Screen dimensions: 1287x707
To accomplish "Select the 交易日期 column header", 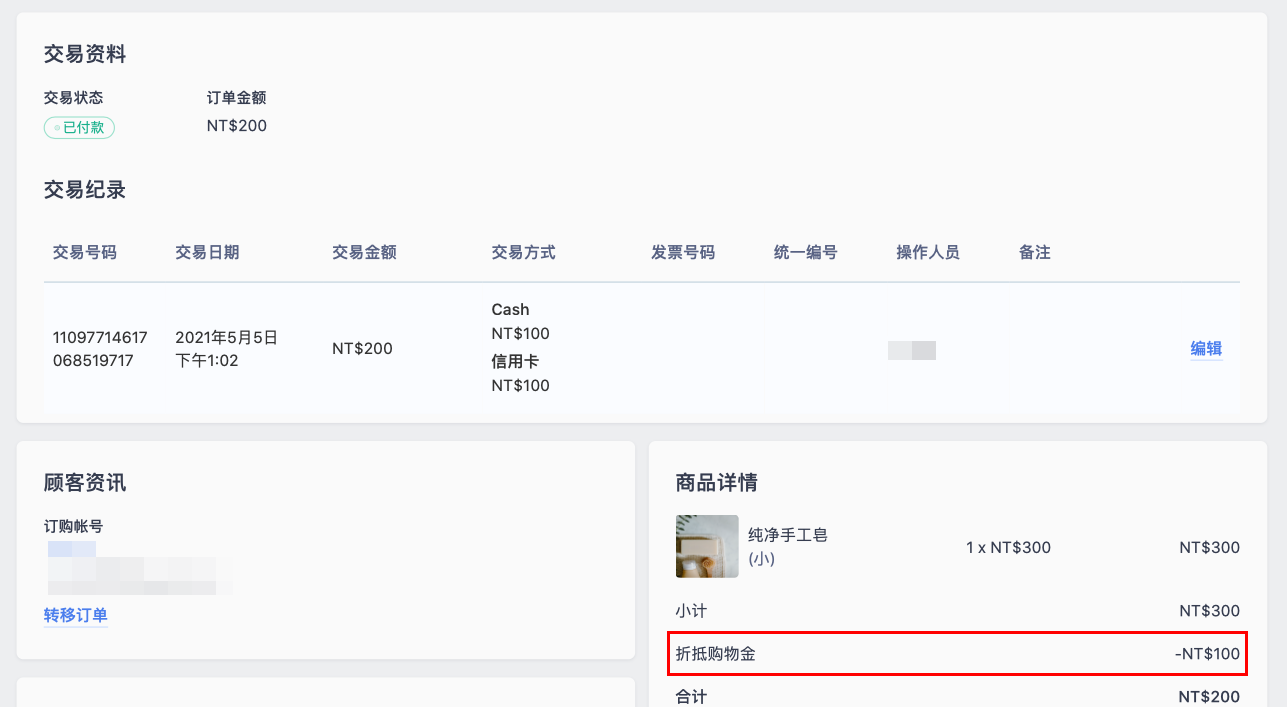I will (207, 252).
